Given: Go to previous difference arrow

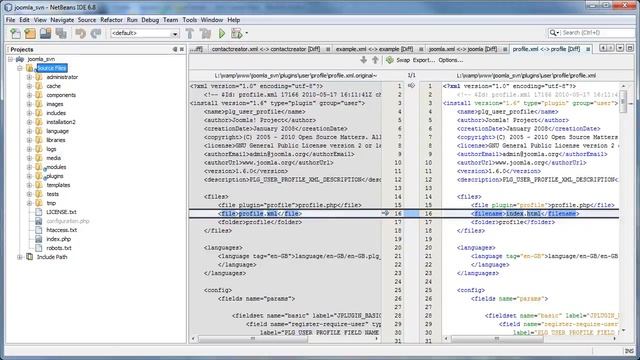Looking at the screenshot, I should tap(375, 60).
